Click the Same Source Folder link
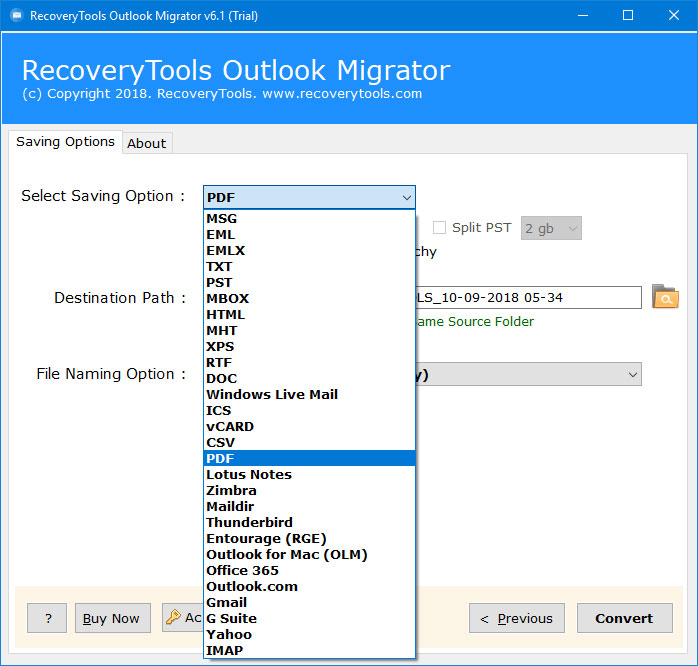Viewport: 698px width, 666px height. (x=475, y=321)
